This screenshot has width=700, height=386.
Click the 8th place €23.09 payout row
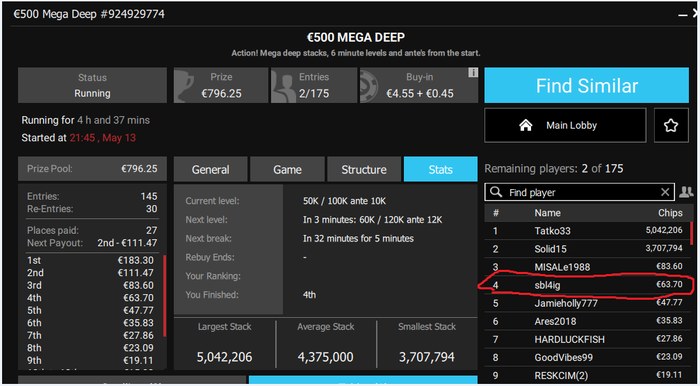[90, 348]
